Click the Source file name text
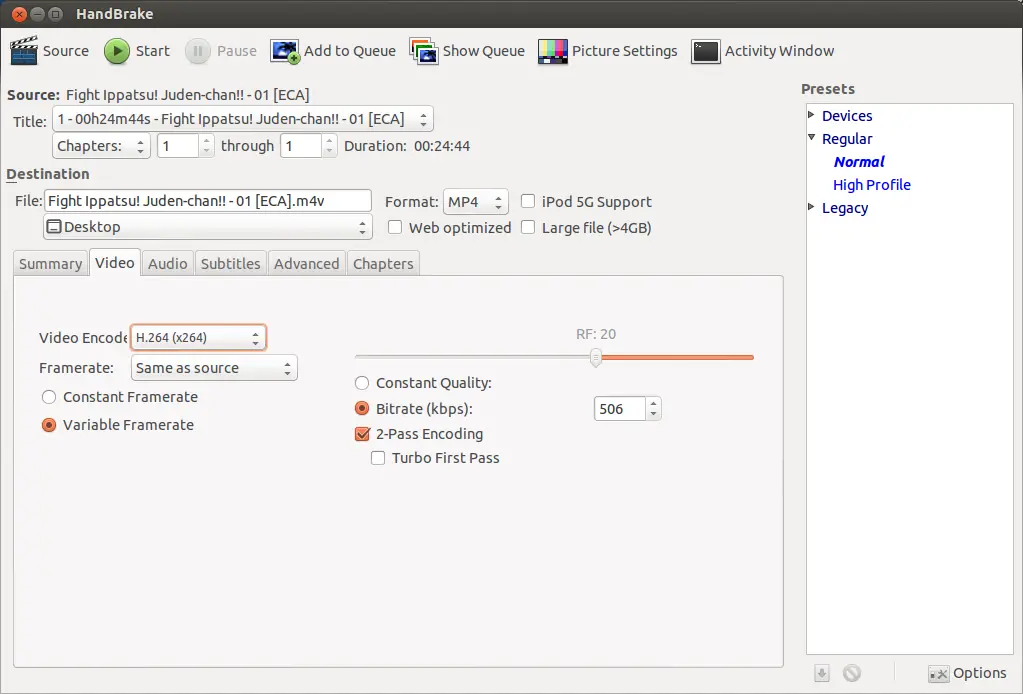Image resolution: width=1023 pixels, height=694 pixels. pyautogui.click(x=187, y=95)
